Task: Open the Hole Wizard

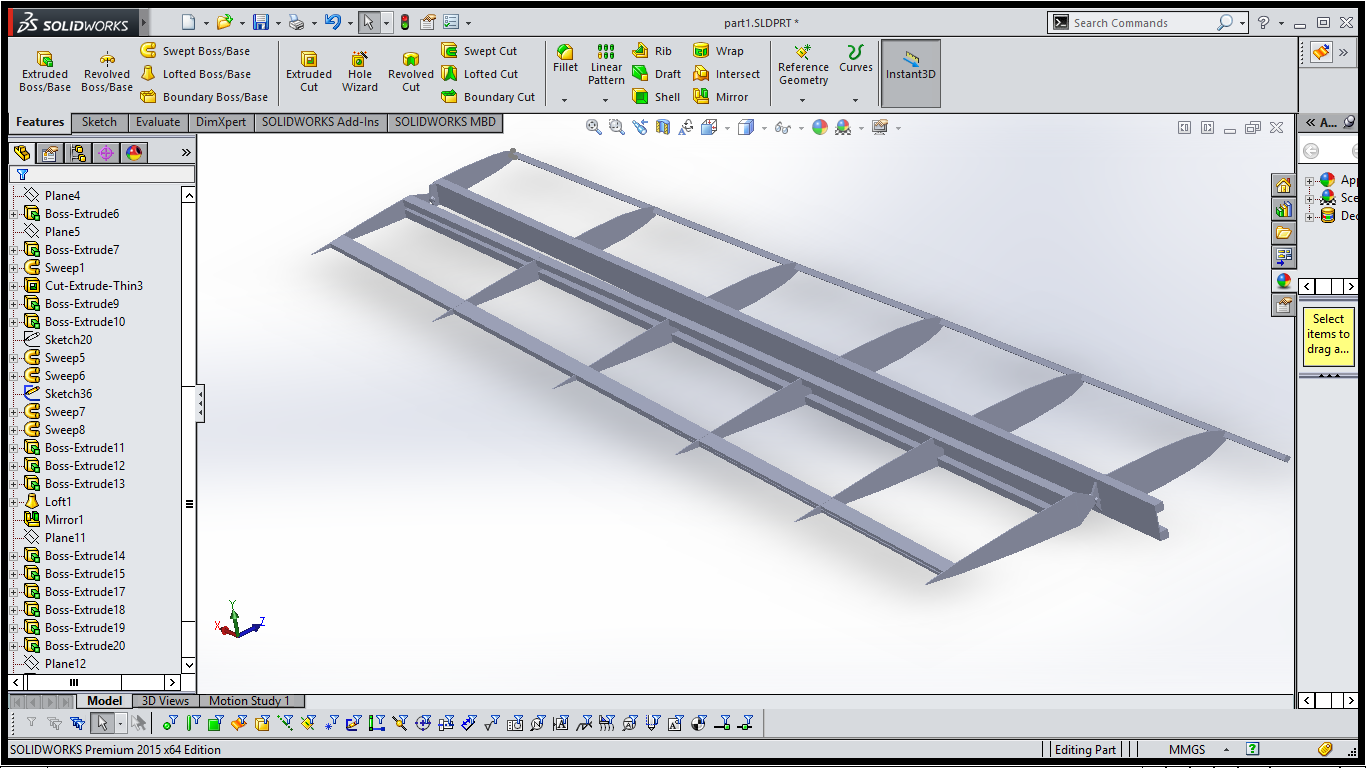Action: click(360, 72)
